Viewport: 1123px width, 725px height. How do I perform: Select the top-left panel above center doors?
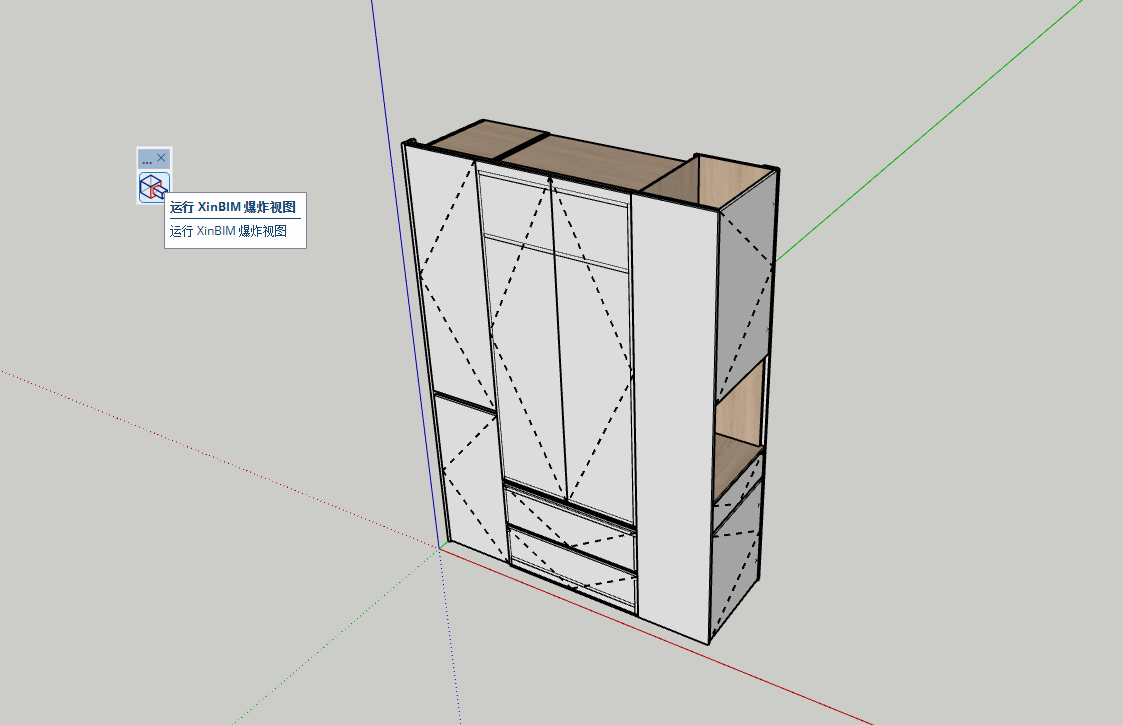(515, 207)
